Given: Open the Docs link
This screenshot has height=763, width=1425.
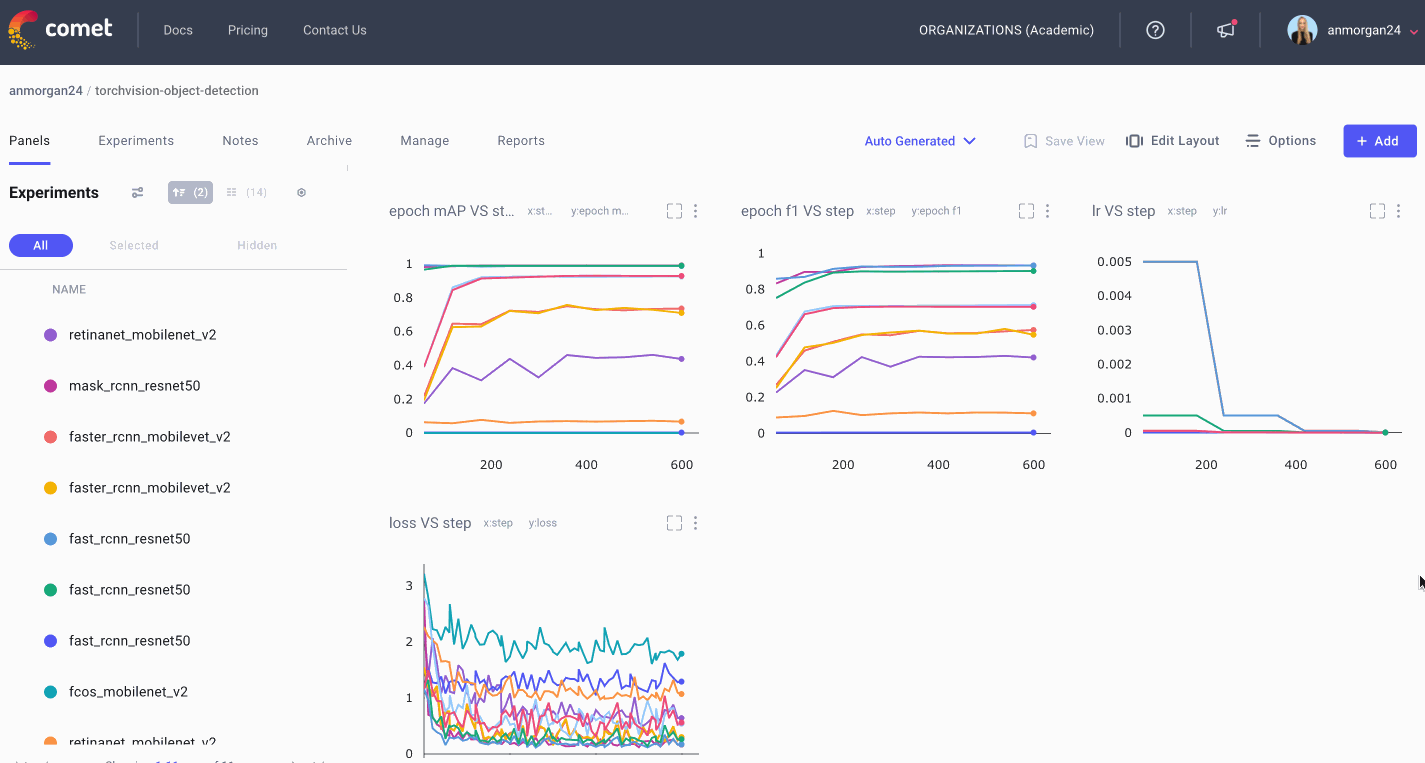Looking at the screenshot, I should [178, 30].
